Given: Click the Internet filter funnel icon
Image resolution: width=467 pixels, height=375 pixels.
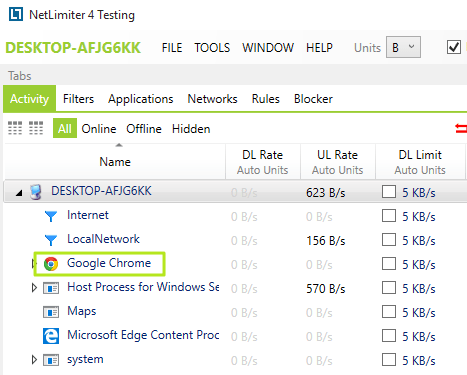Looking at the screenshot, I should (51, 216).
